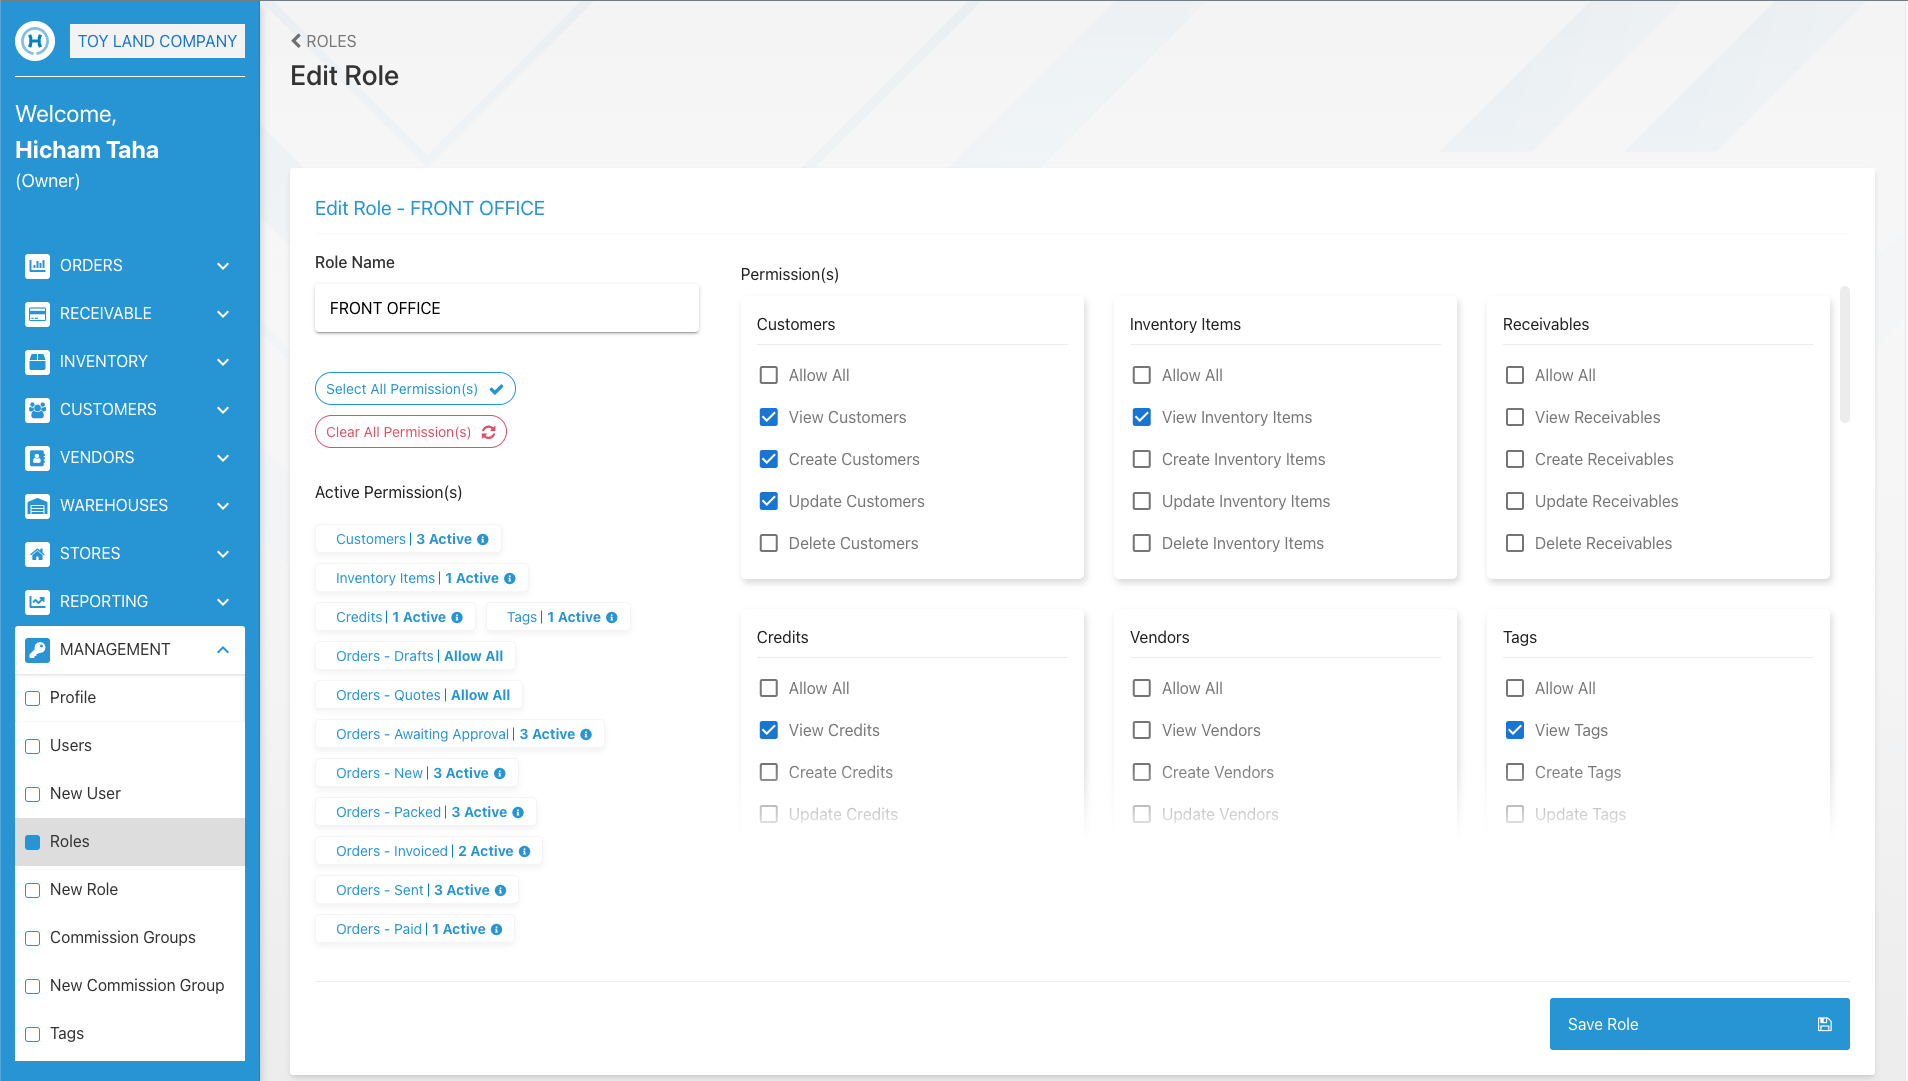Image resolution: width=1908 pixels, height=1081 pixels.
Task: Uncheck View Tags permission
Action: pyautogui.click(x=1515, y=730)
